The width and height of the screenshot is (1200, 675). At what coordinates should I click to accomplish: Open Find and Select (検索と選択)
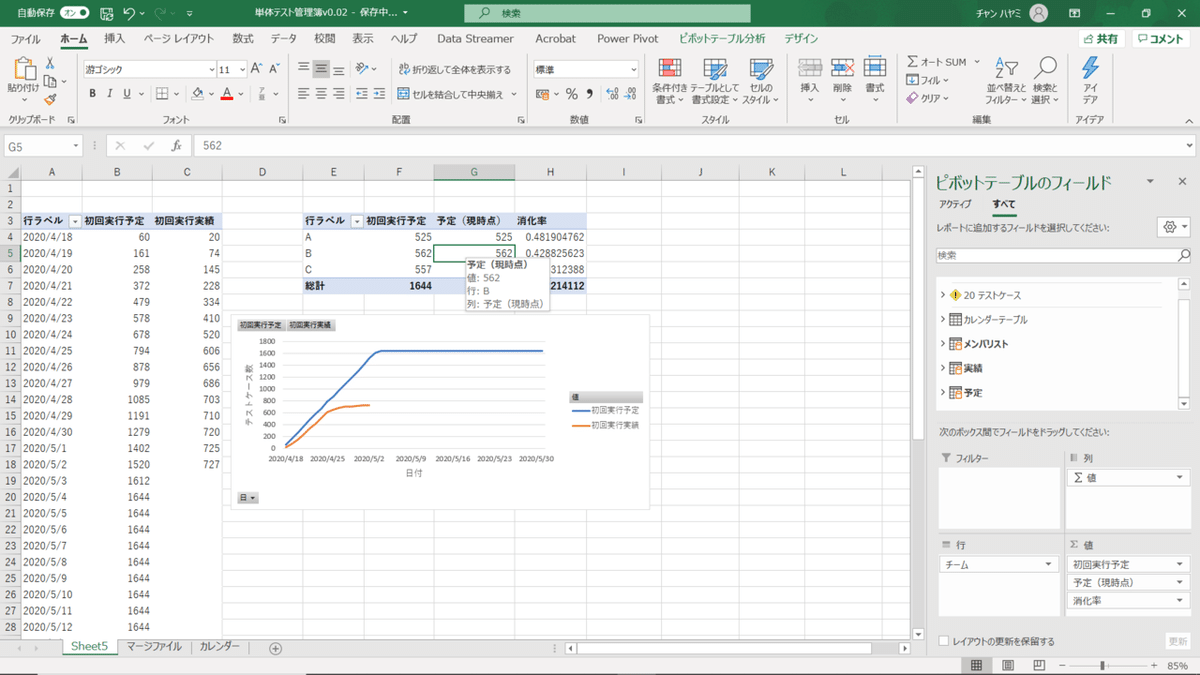pyautogui.click(x=1045, y=82)
